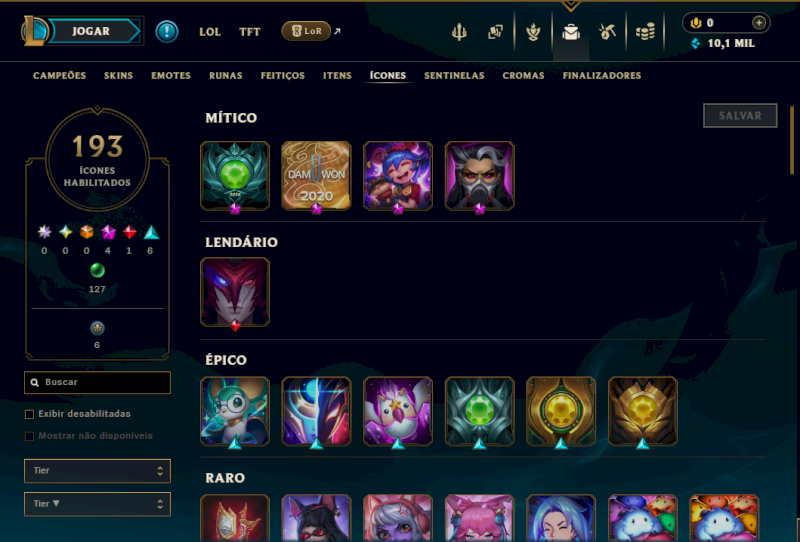Open the laurel crest icon in top bar
The image size is (800, 542).
click(533, 32)
